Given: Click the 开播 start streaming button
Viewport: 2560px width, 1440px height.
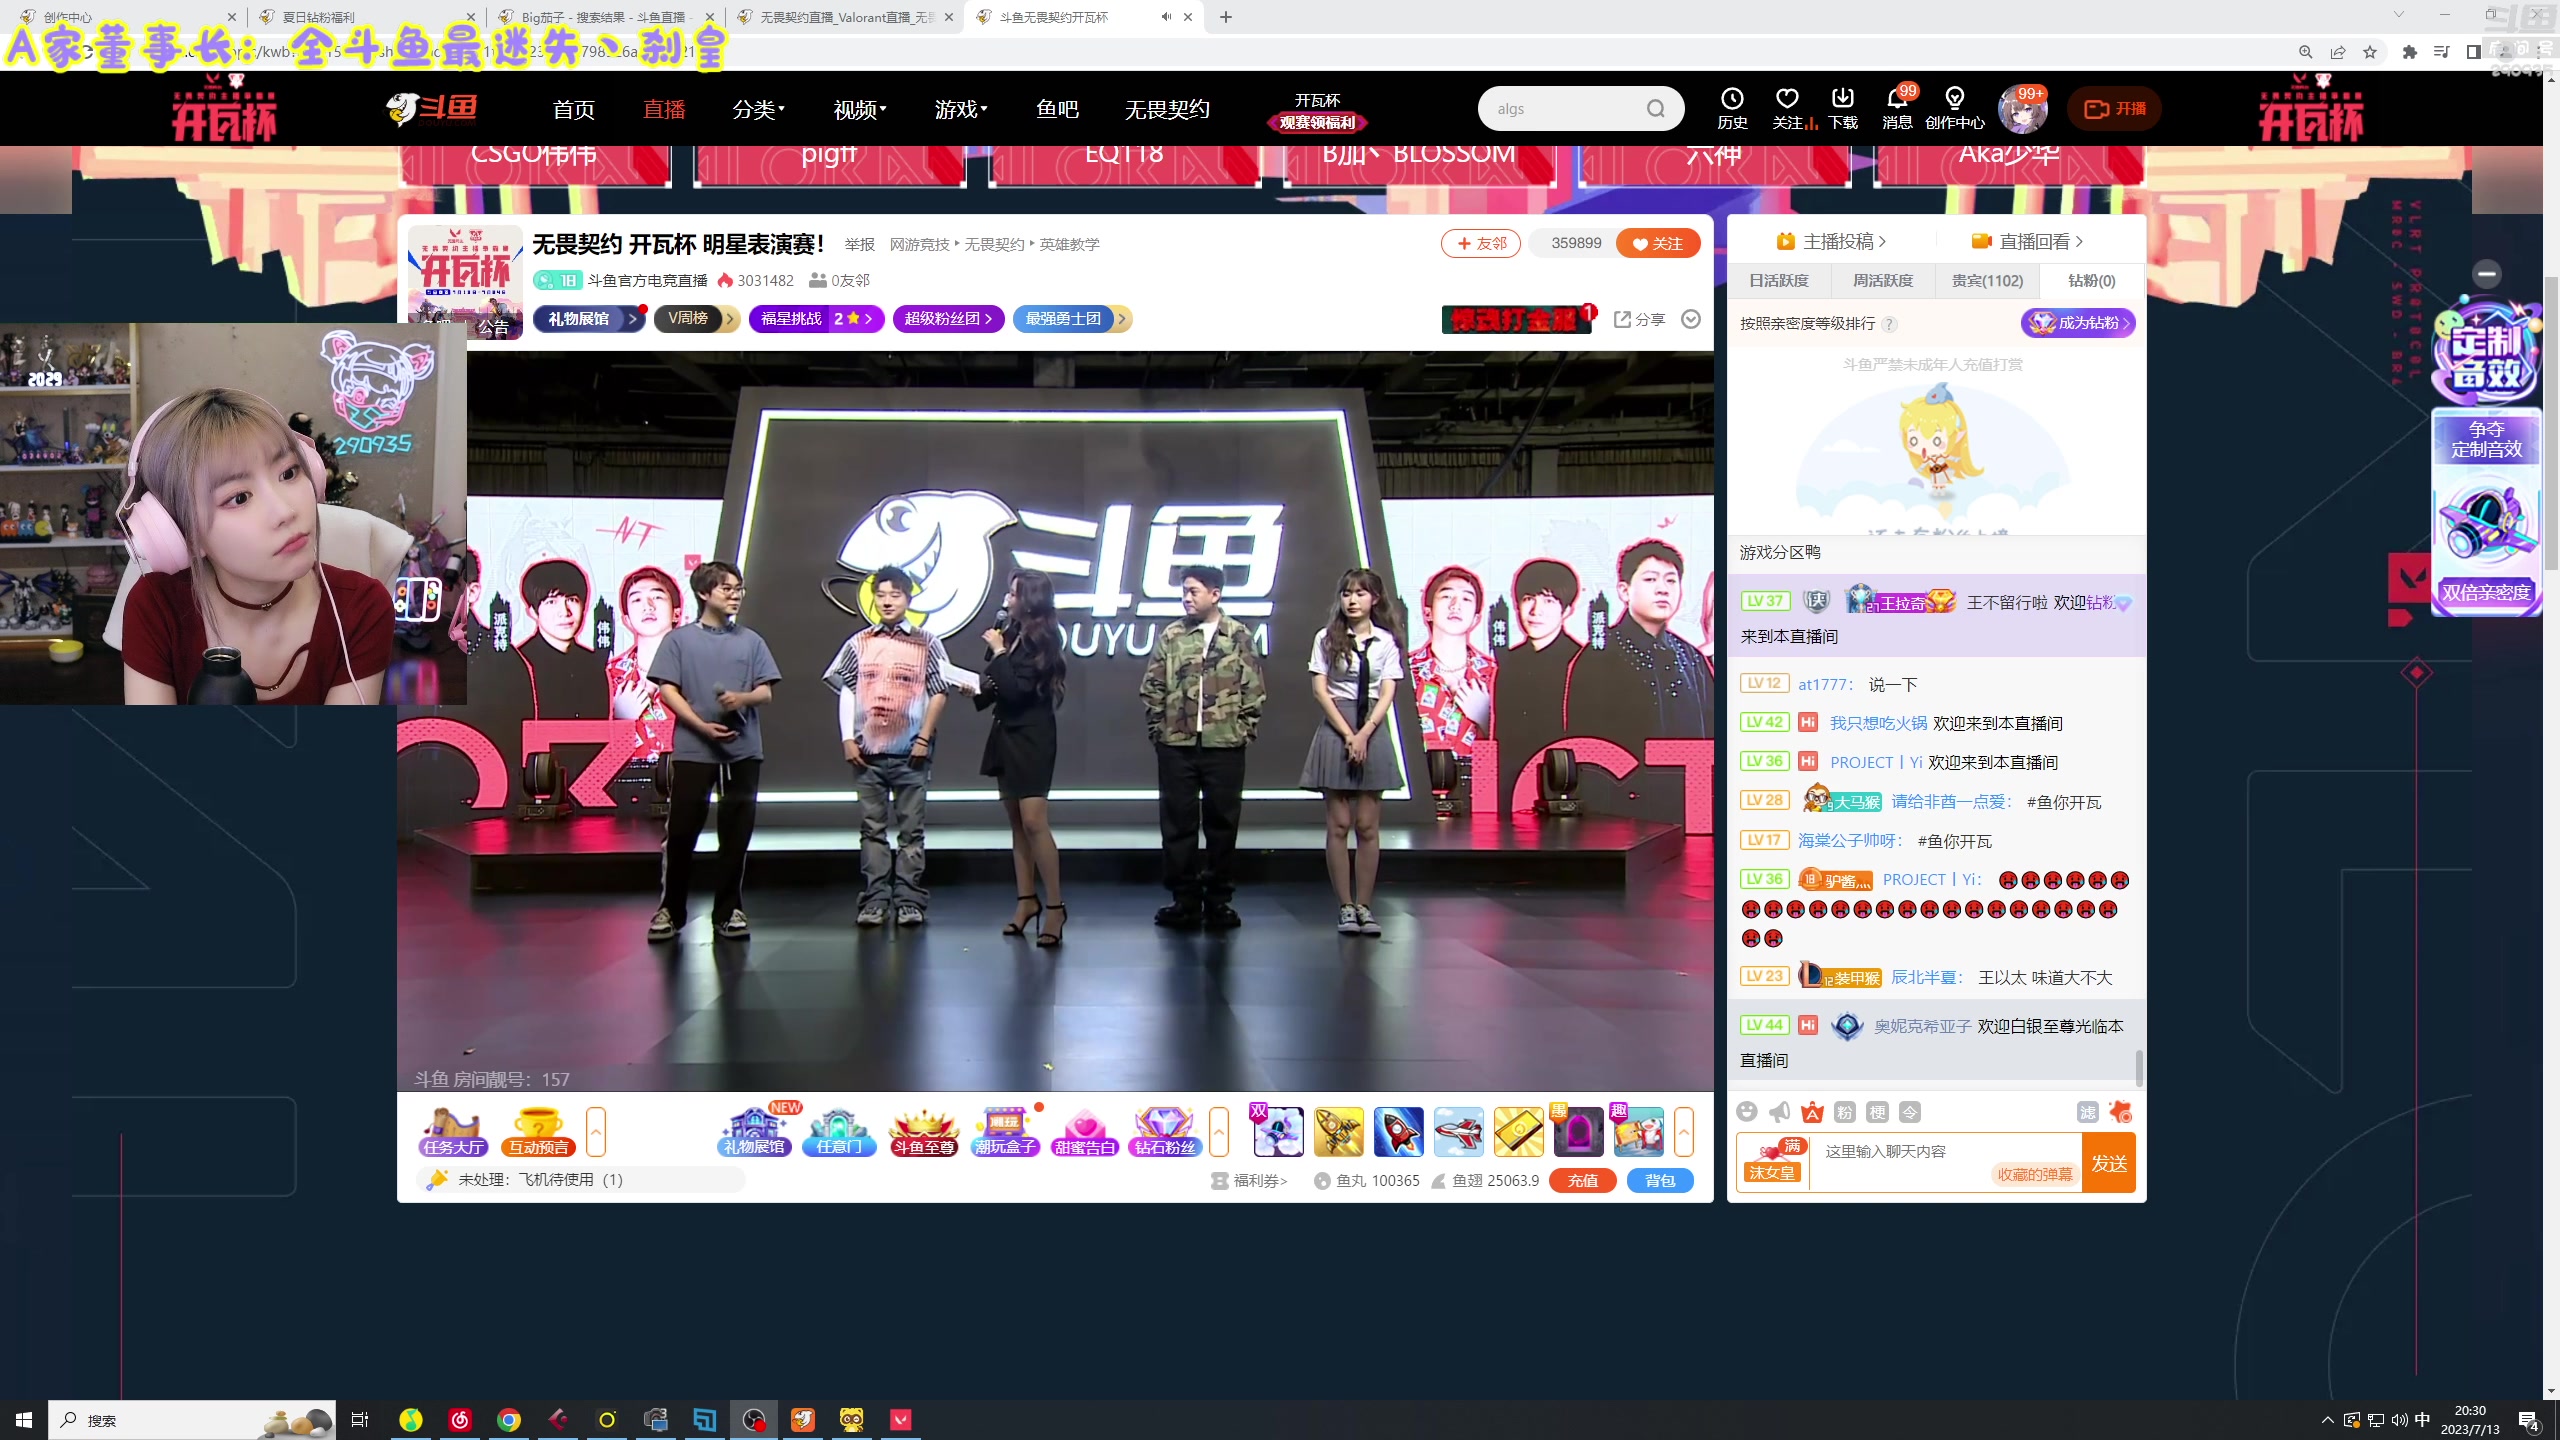Looking at the screenshot, I should pyautogui.click(x=2115, y=109).
